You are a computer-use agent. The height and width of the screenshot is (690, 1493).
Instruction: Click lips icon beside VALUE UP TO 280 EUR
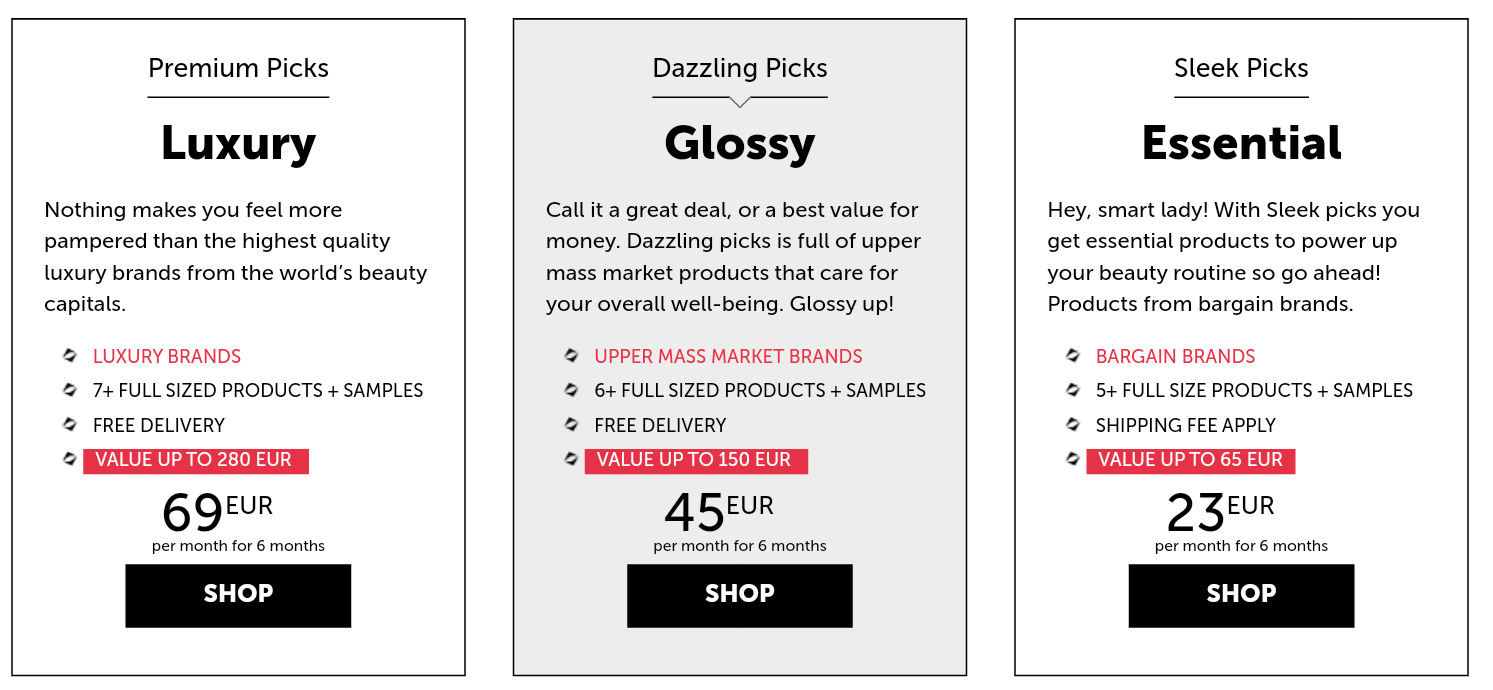70,458
